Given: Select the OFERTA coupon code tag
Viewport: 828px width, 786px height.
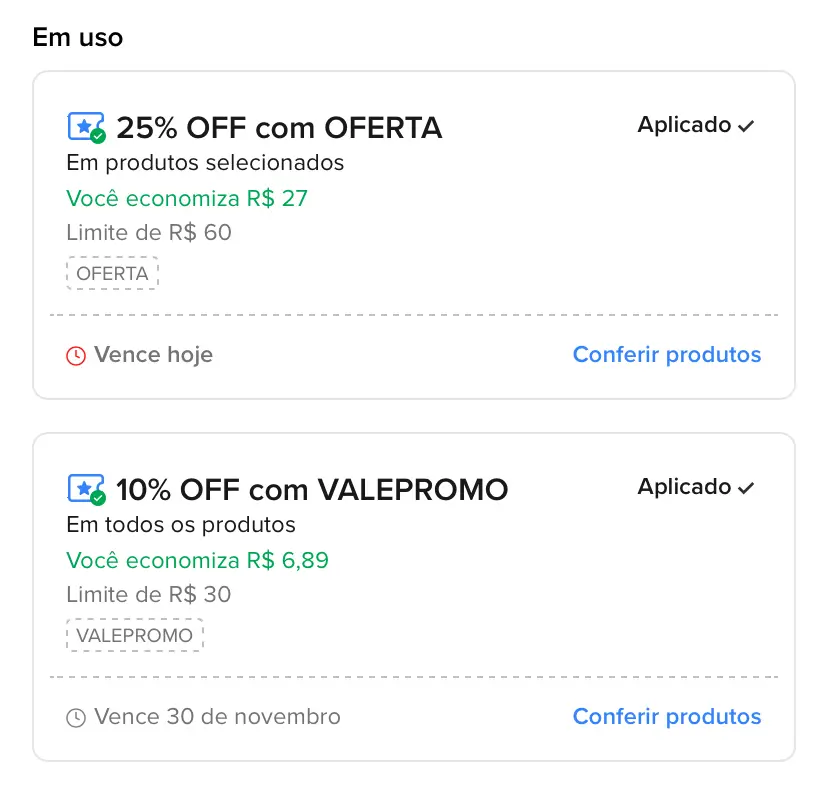Looking at the screenshot, I should click(112, 273).
